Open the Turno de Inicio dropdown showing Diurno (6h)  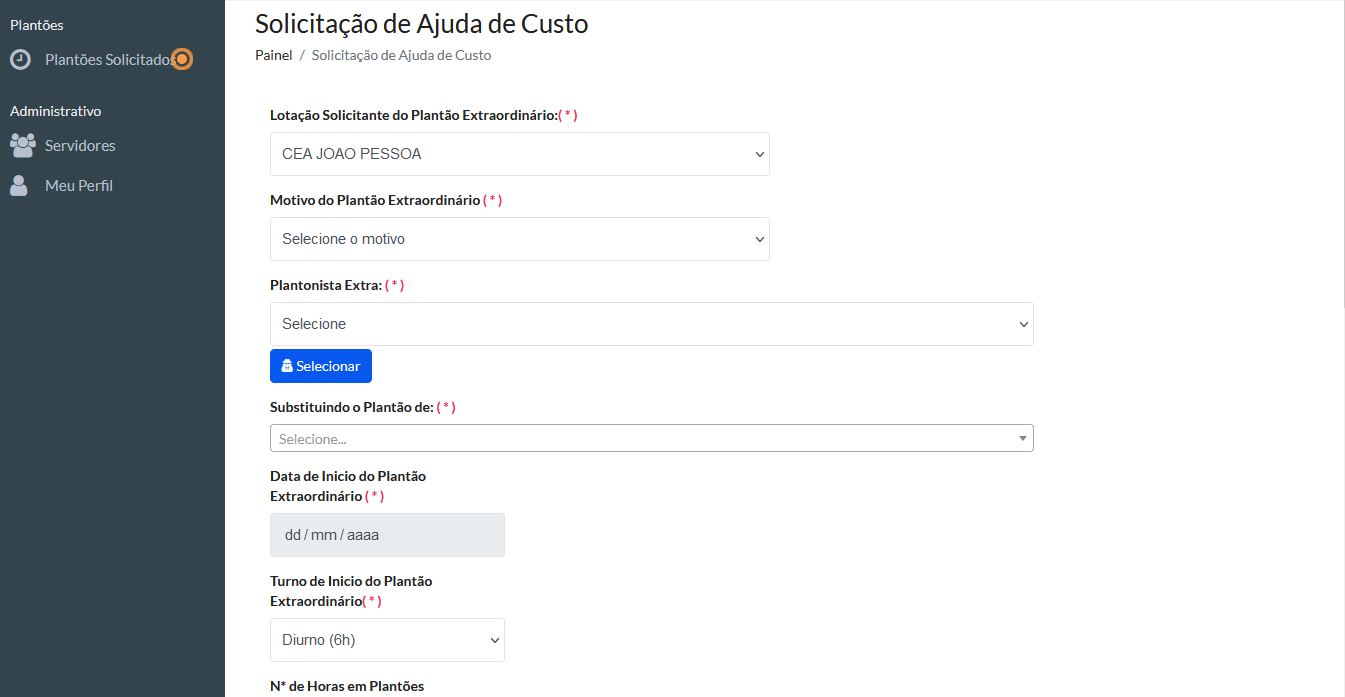click(387, 640)
